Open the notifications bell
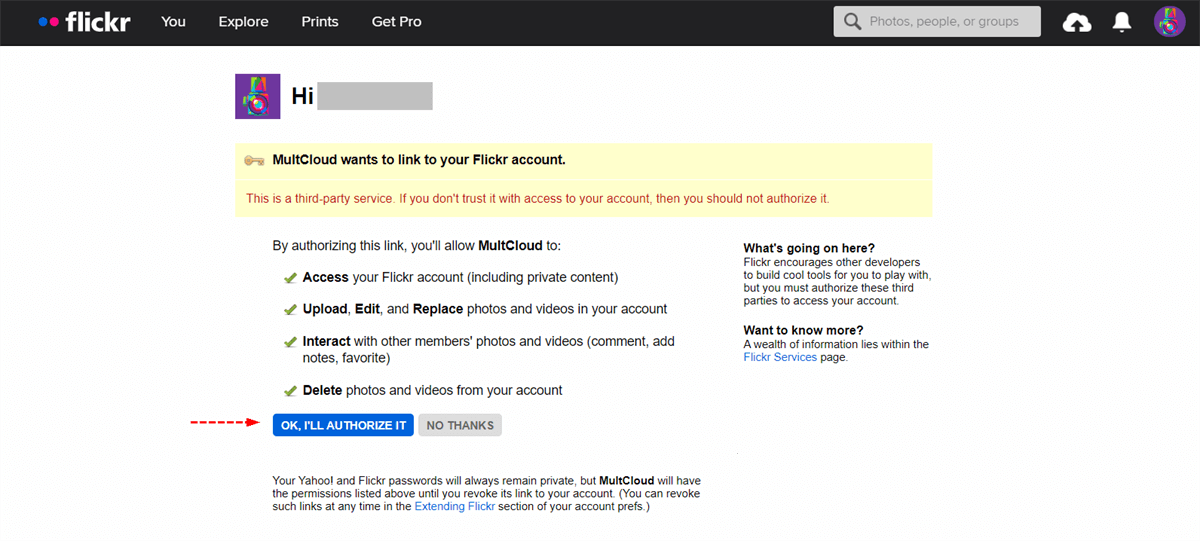The height and width of the screenshot is (541, 1200). click(x=1122, y=22)
